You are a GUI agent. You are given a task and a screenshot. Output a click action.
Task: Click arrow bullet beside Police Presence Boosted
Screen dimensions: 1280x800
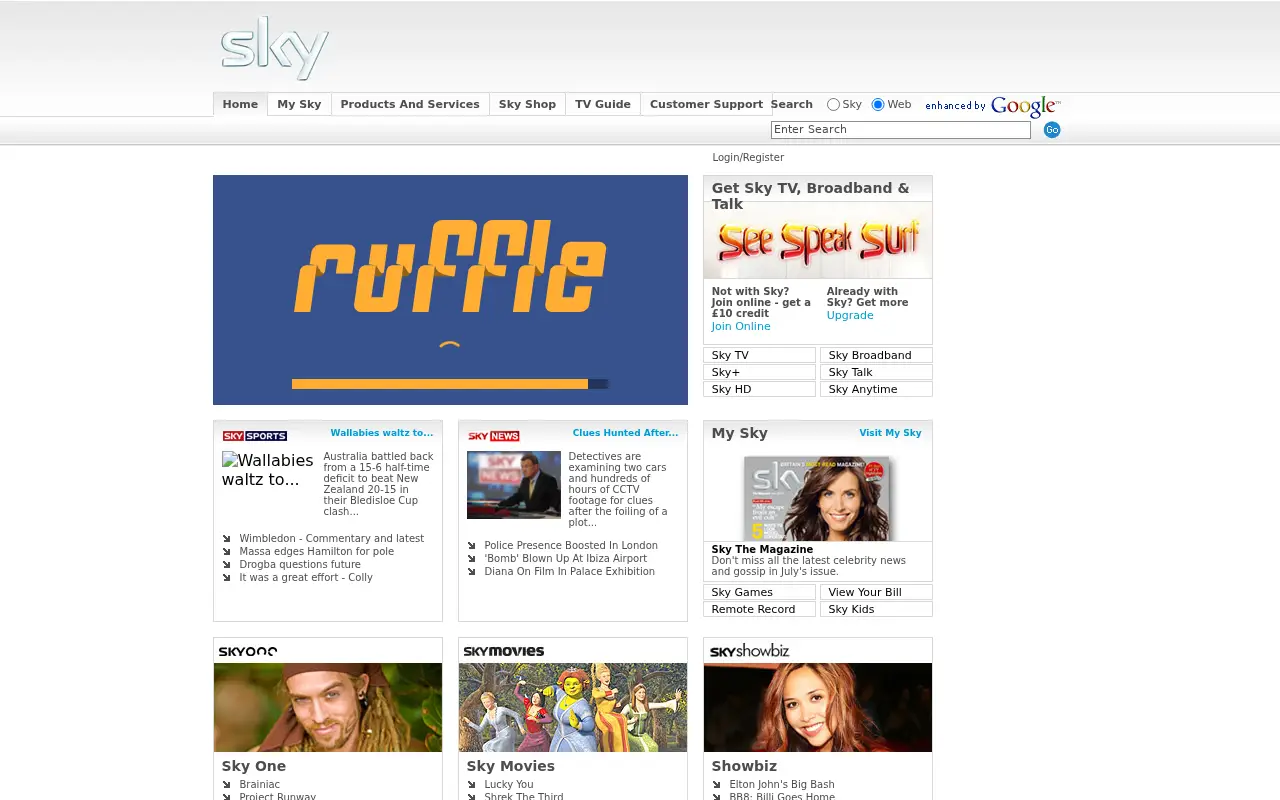pos(472,546)
